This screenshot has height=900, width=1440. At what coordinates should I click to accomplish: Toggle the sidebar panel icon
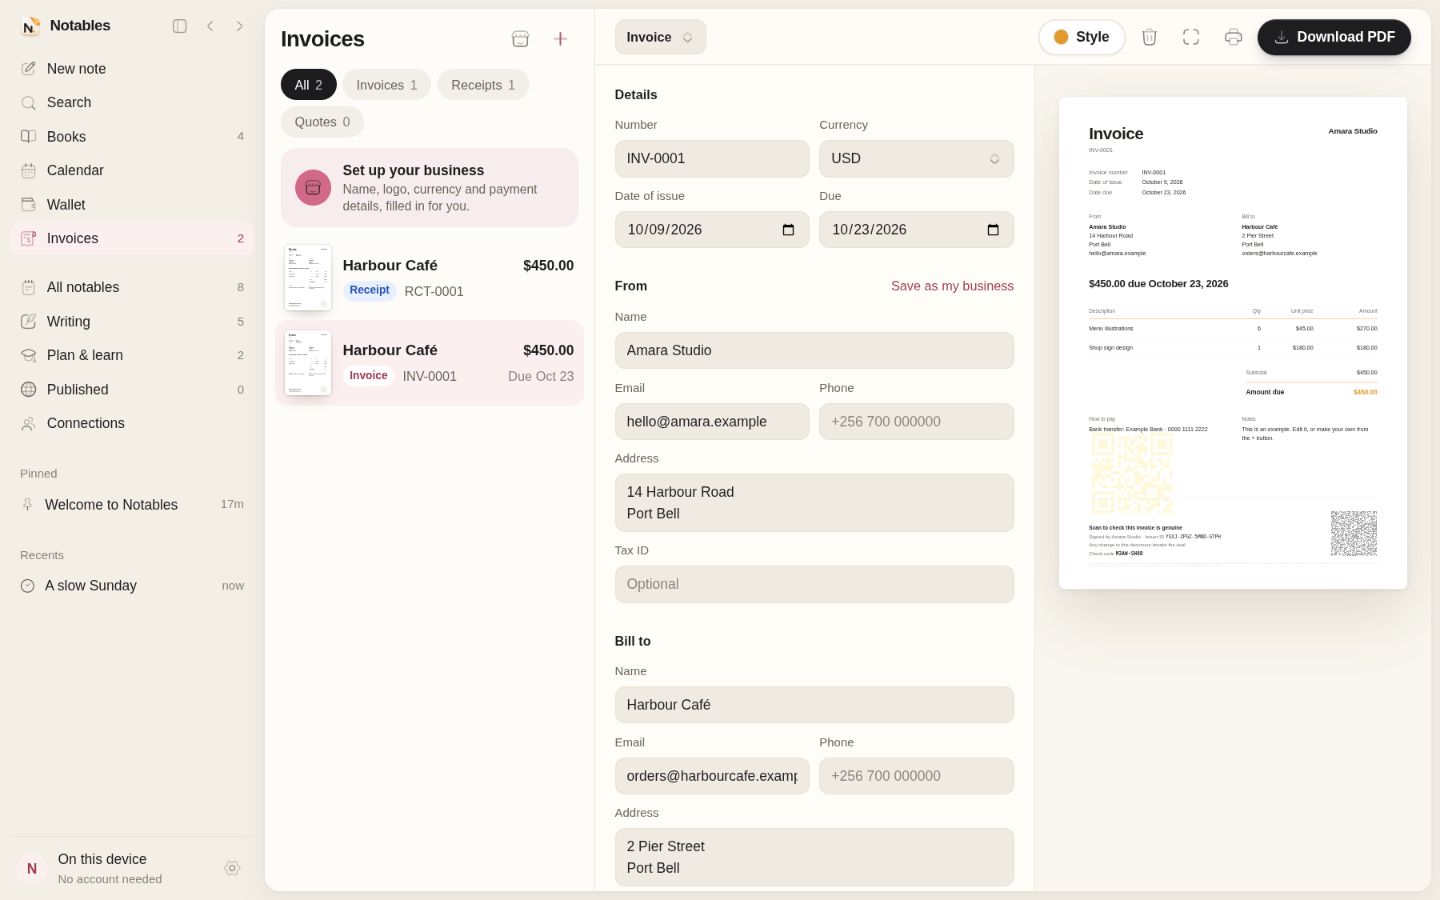(x=180, y=26)
